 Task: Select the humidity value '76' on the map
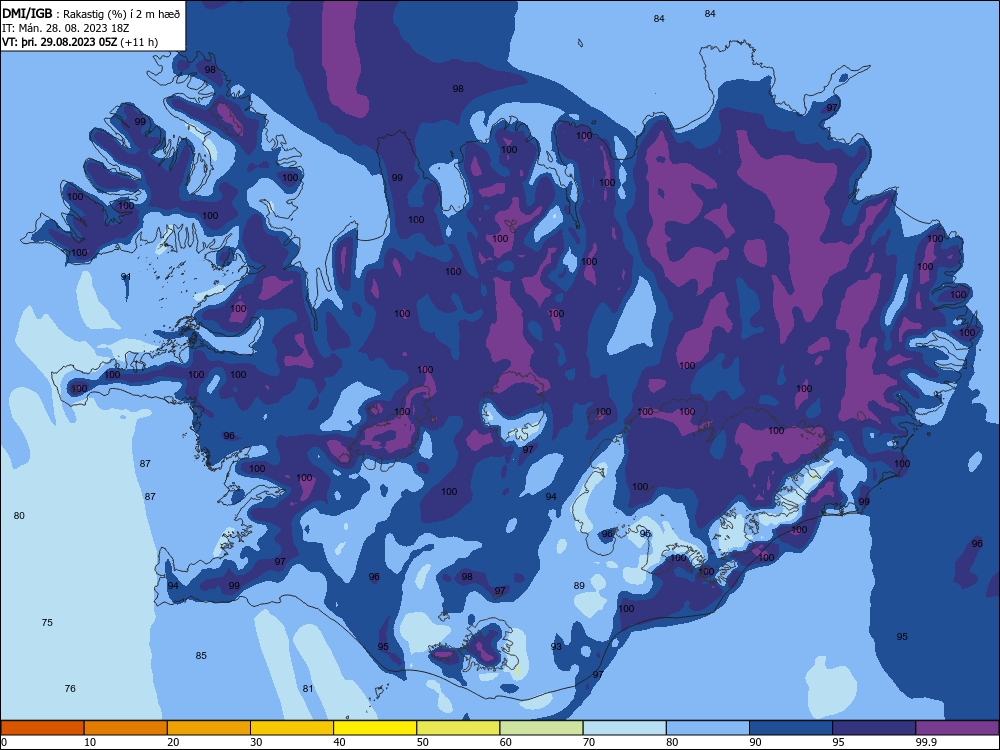[70, 689]
